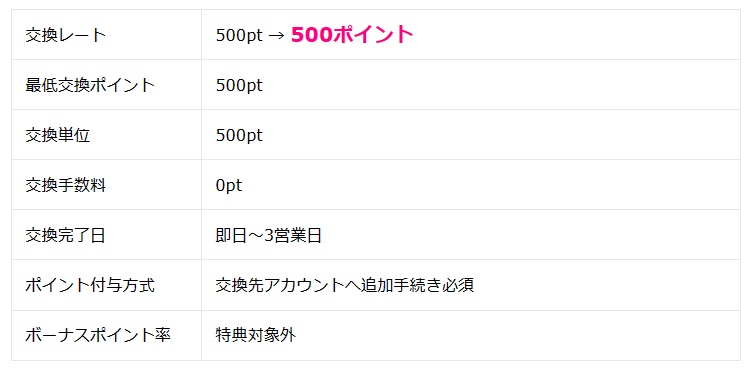
Task: Click the 500pt value beside 交換単位
Action: [239, 135]
